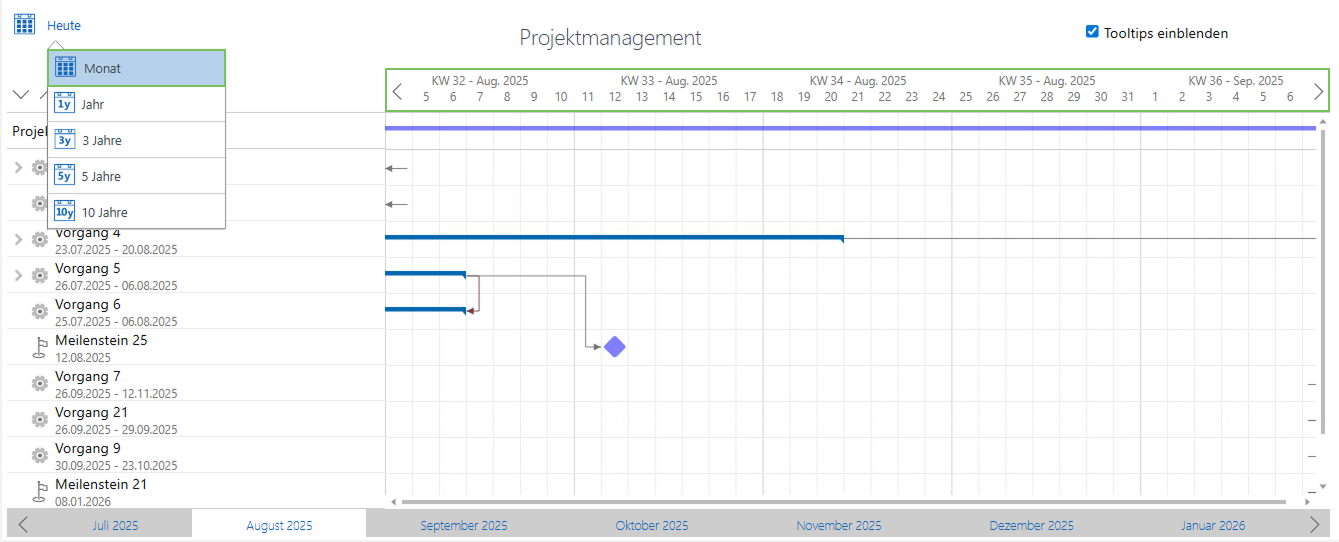Click the Vorgang 4 blue Gantt bar
The image size is (1339, 542).
point(614,238)
